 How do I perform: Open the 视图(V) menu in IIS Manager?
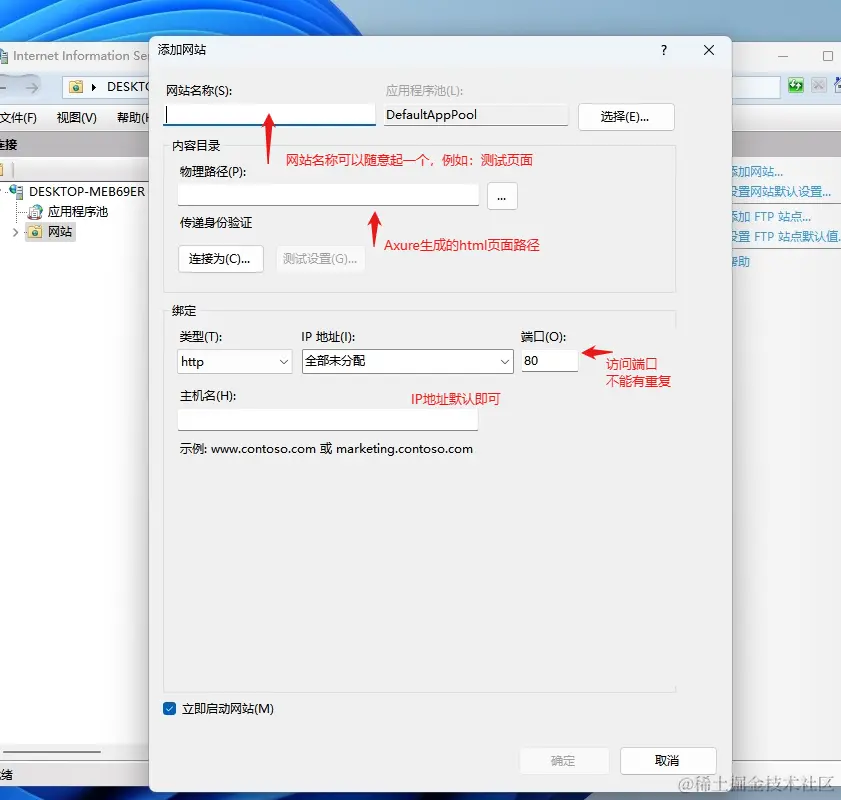[77, 117]
